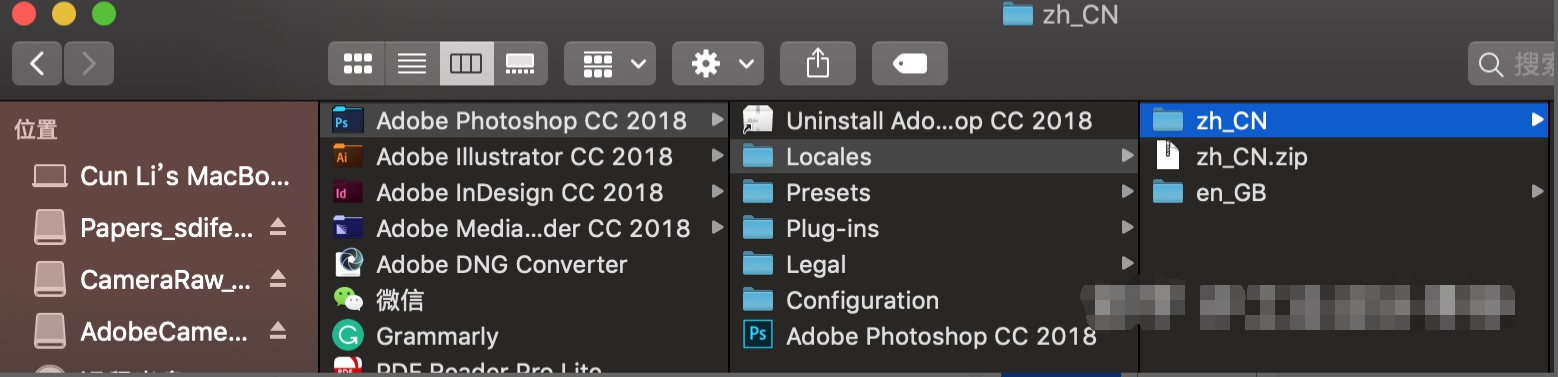1558x377 pixels.
Task: Click the Share toolbar icon
Action: [x=818, y=64]
